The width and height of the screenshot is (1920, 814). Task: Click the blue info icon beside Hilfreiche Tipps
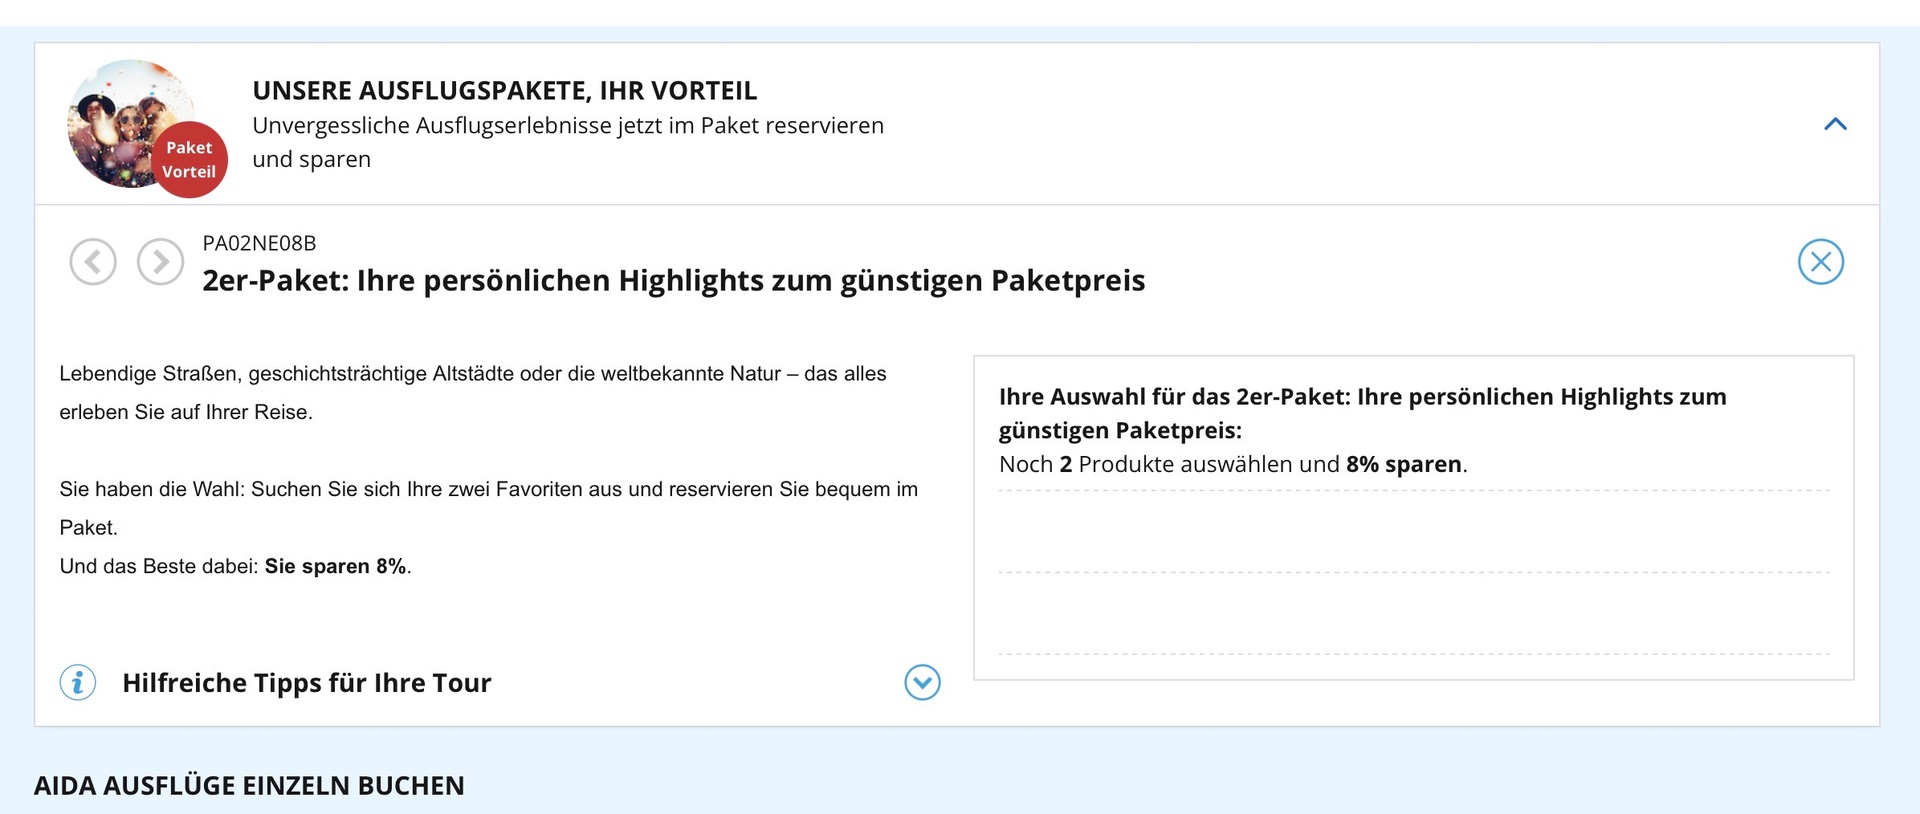tap(78, 683)
